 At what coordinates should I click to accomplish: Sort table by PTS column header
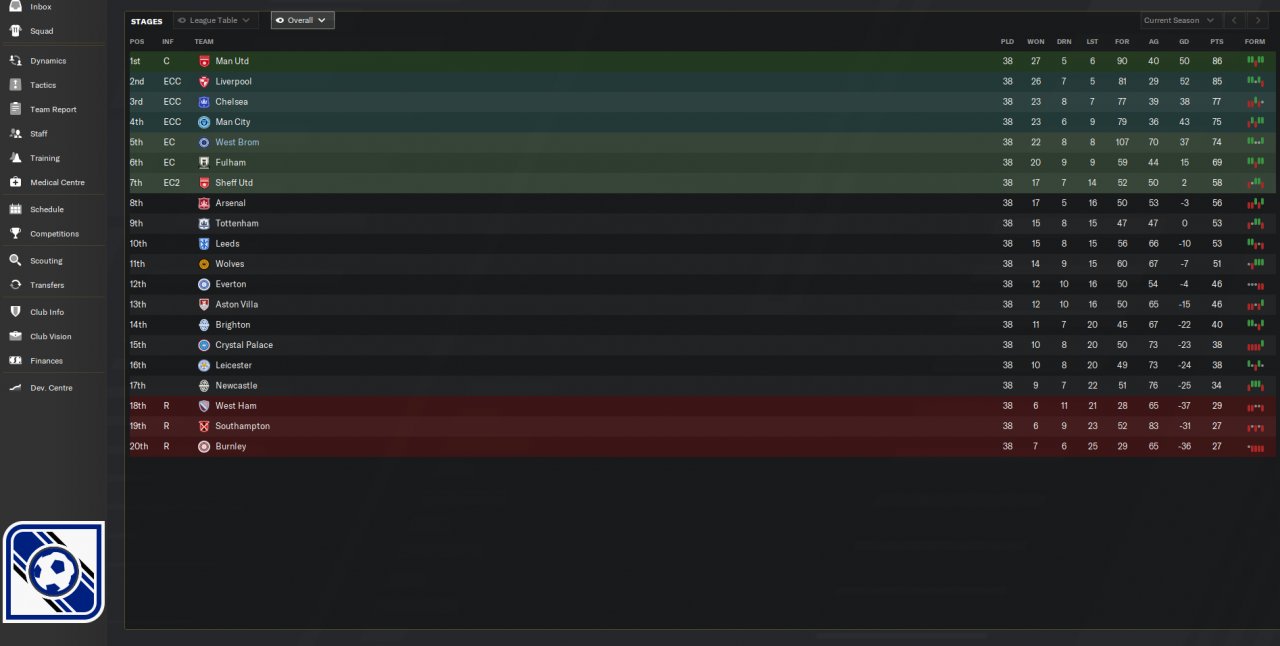tap(1216, 41)
